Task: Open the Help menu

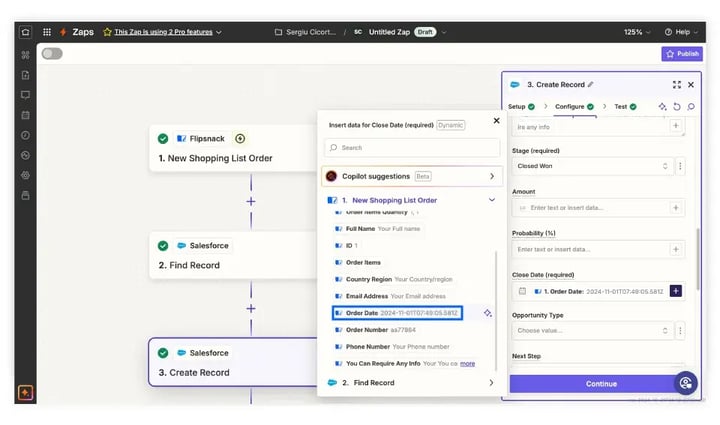Action: (x=681, y=32)
